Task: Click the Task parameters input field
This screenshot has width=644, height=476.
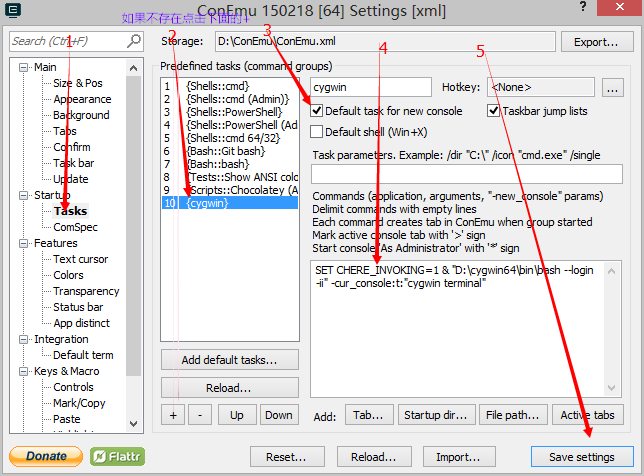Action: [x=467, y=174]
